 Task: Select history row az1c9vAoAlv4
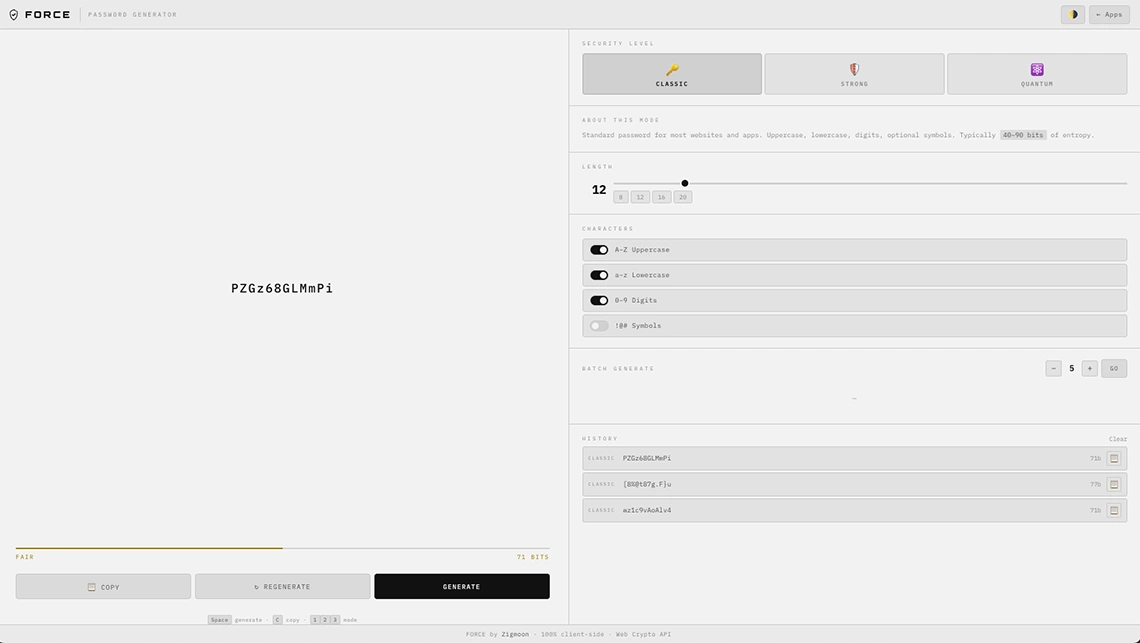[x=854, y=511]
